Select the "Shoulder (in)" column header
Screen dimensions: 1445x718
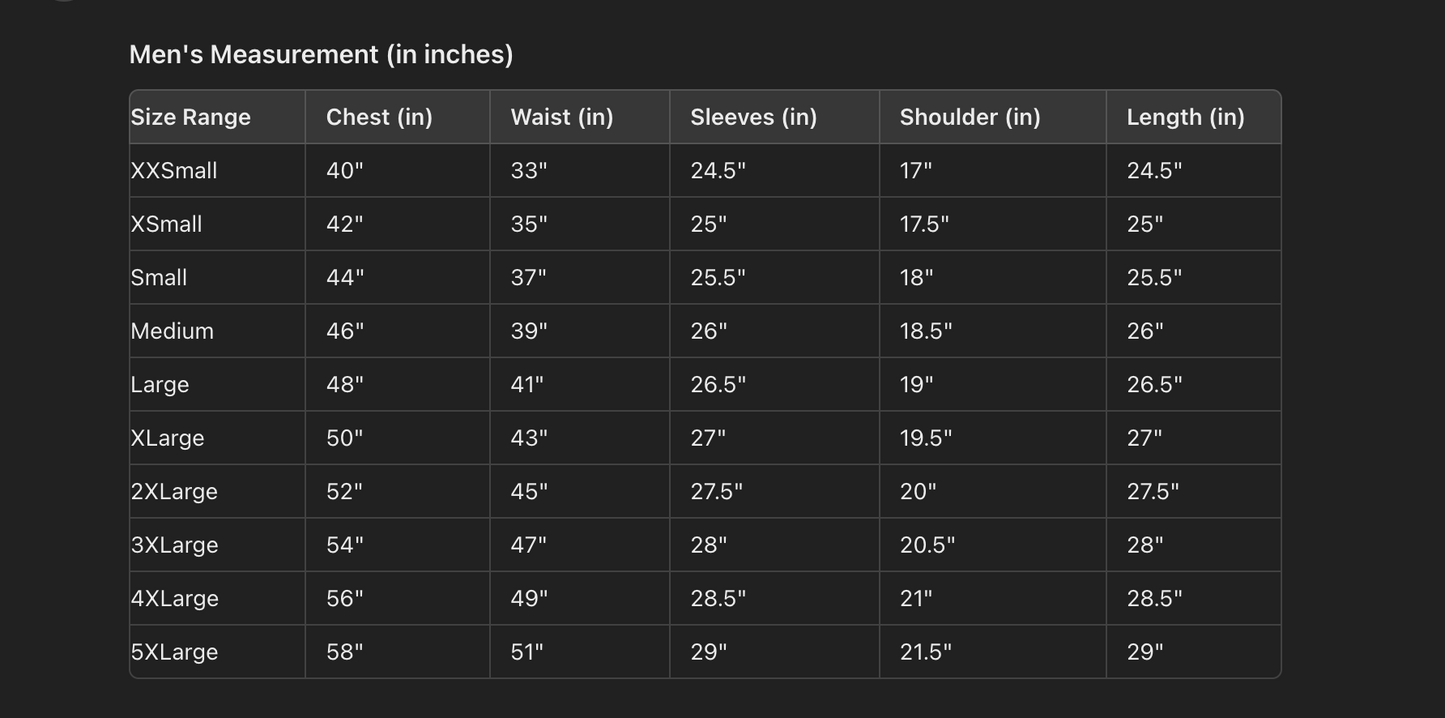pos(970,117)
